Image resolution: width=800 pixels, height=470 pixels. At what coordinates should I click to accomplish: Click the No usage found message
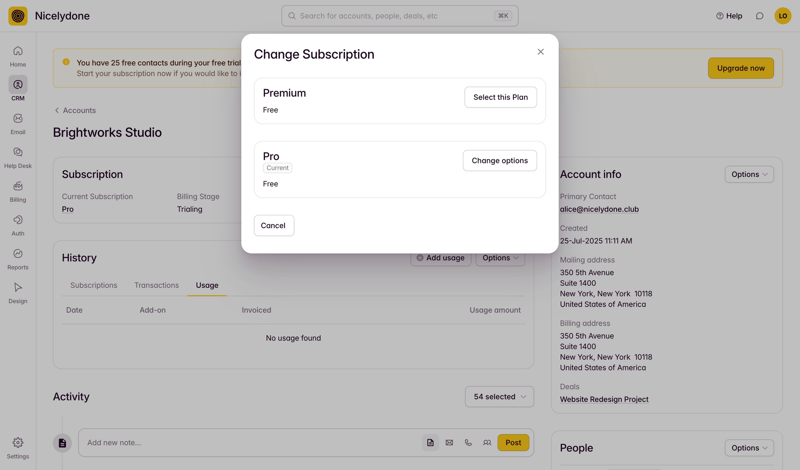pos(293,338)
